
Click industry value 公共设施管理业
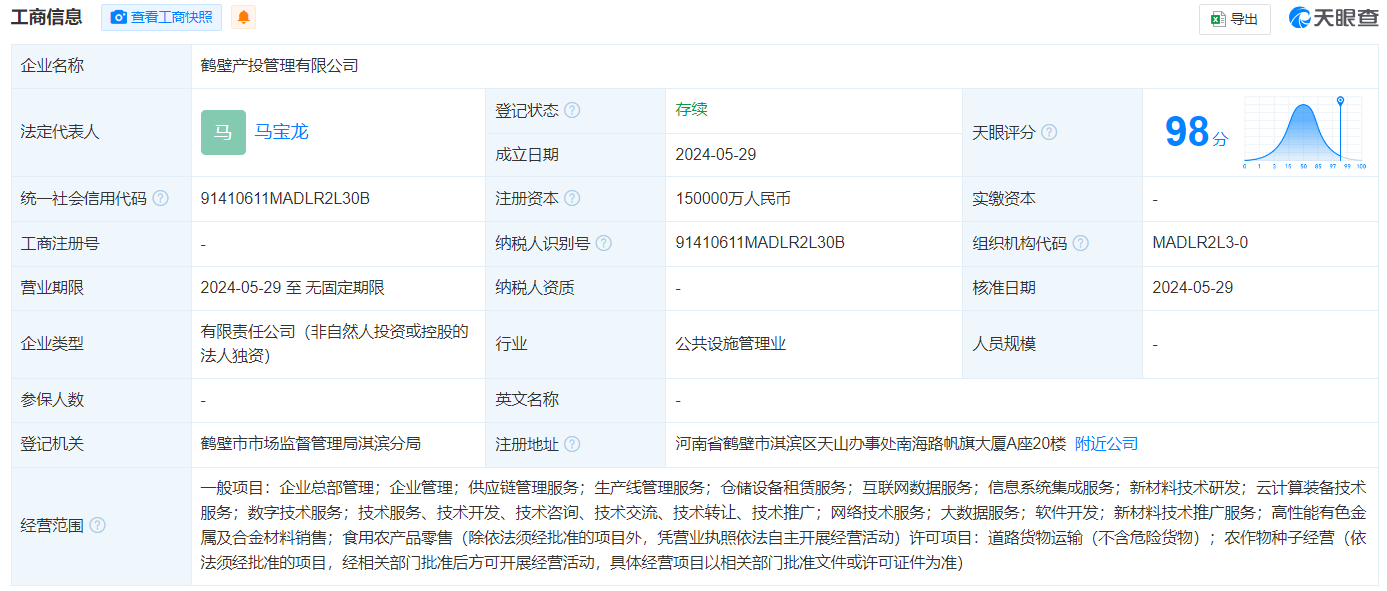(731, 343)
